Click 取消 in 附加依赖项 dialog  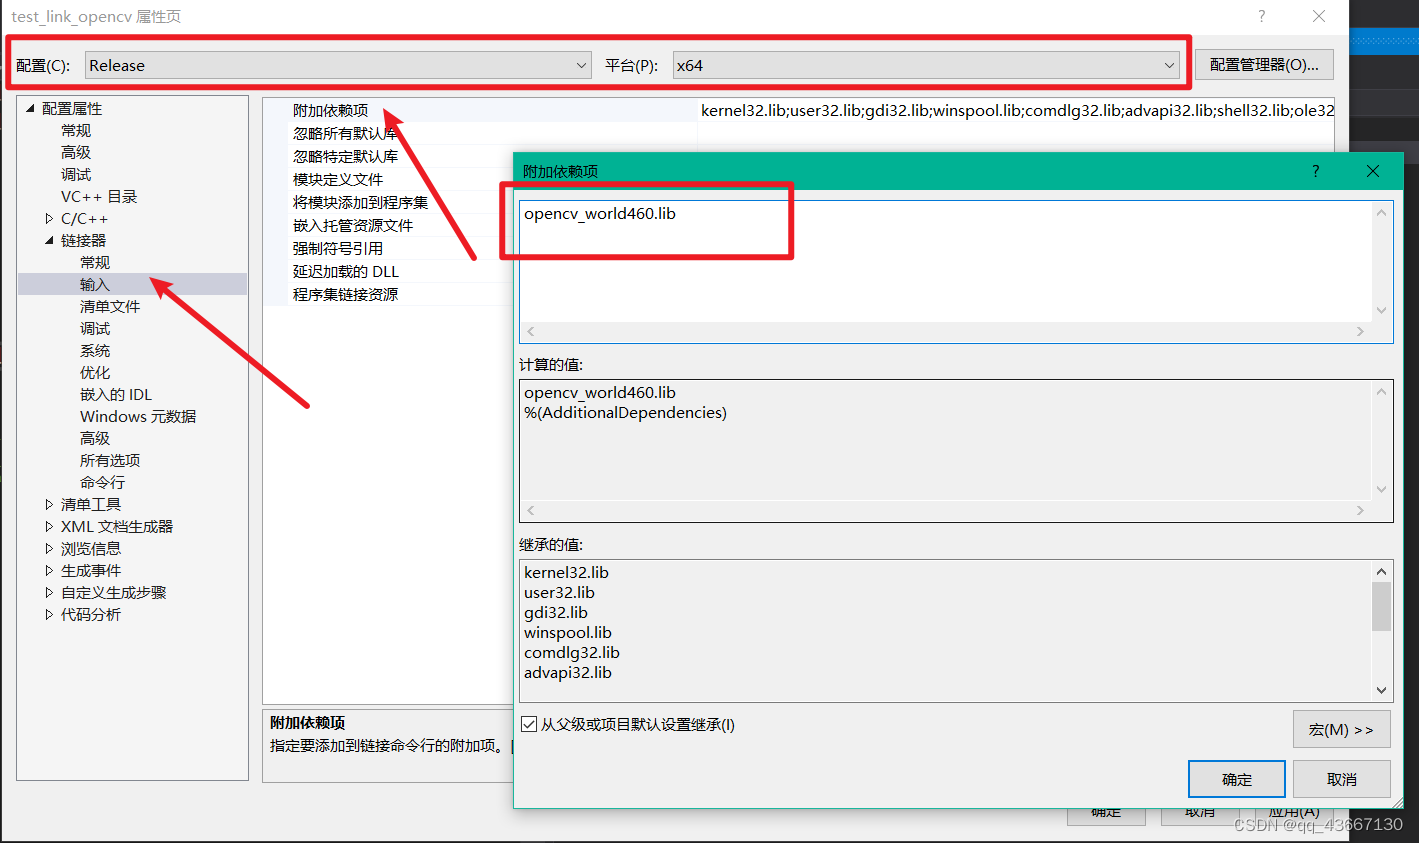tap(1341, 779)
